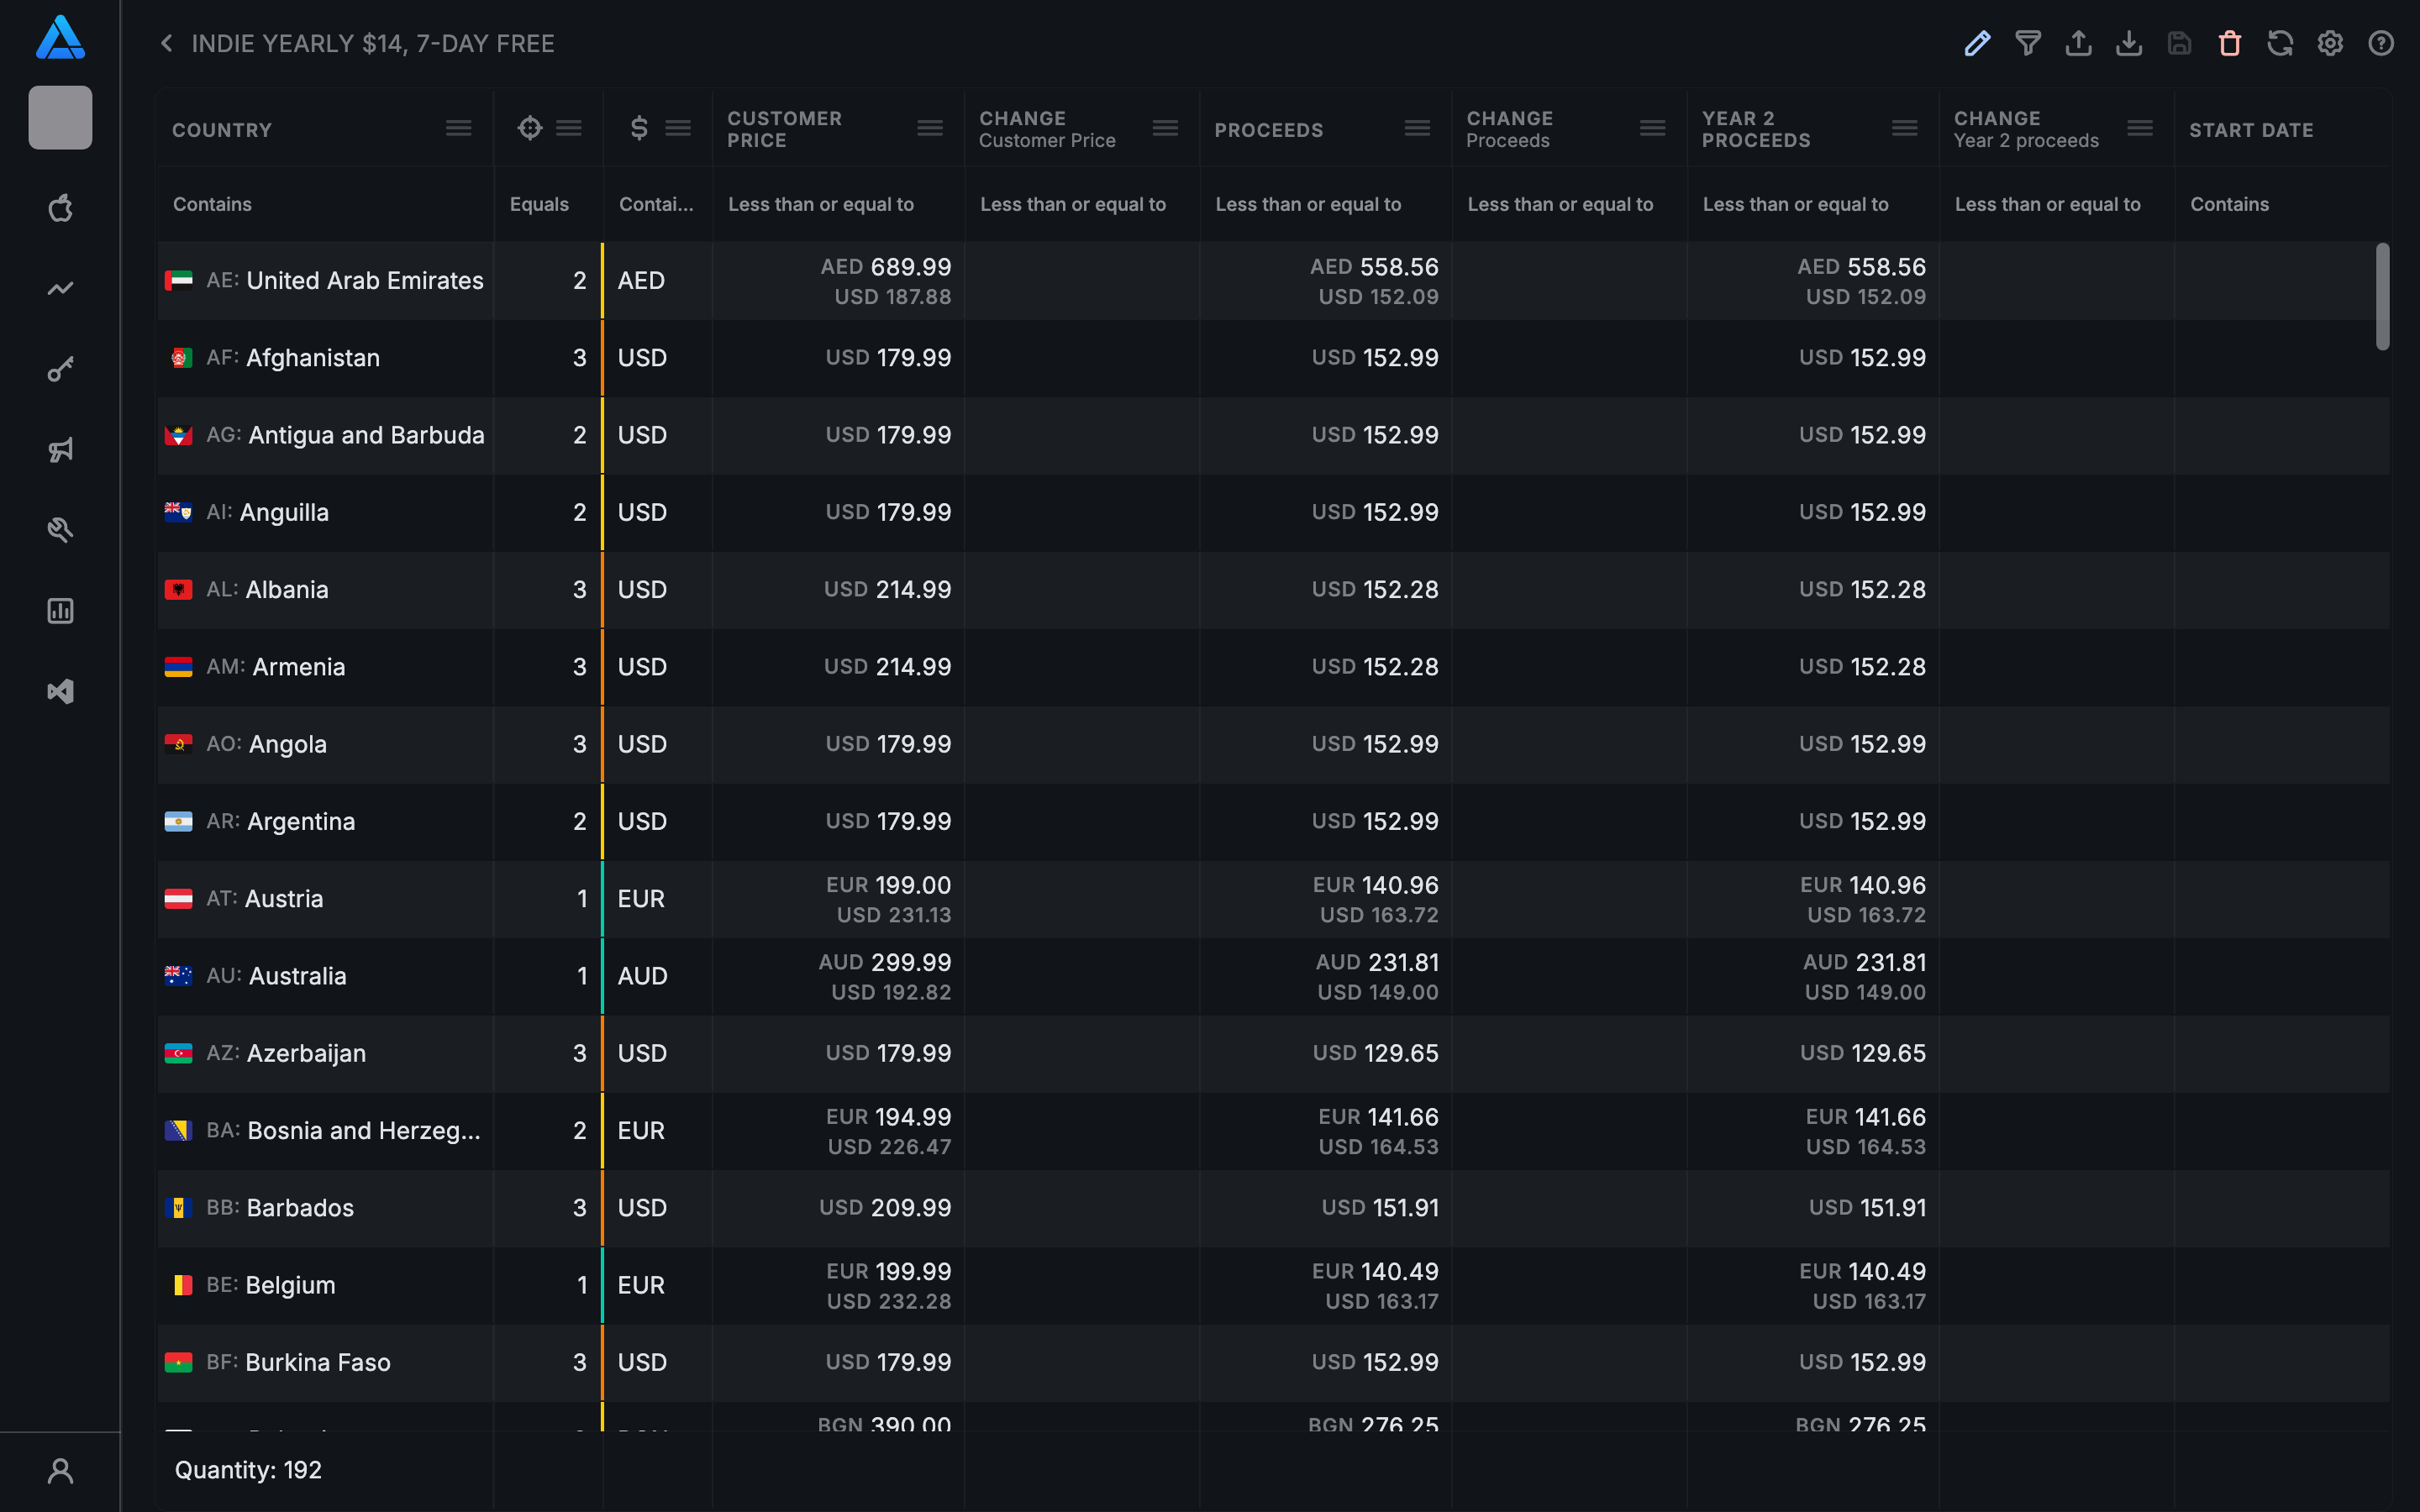Open the Country column menu
This screenshot has width=2420, height=1512.
(x=458, y=128)
